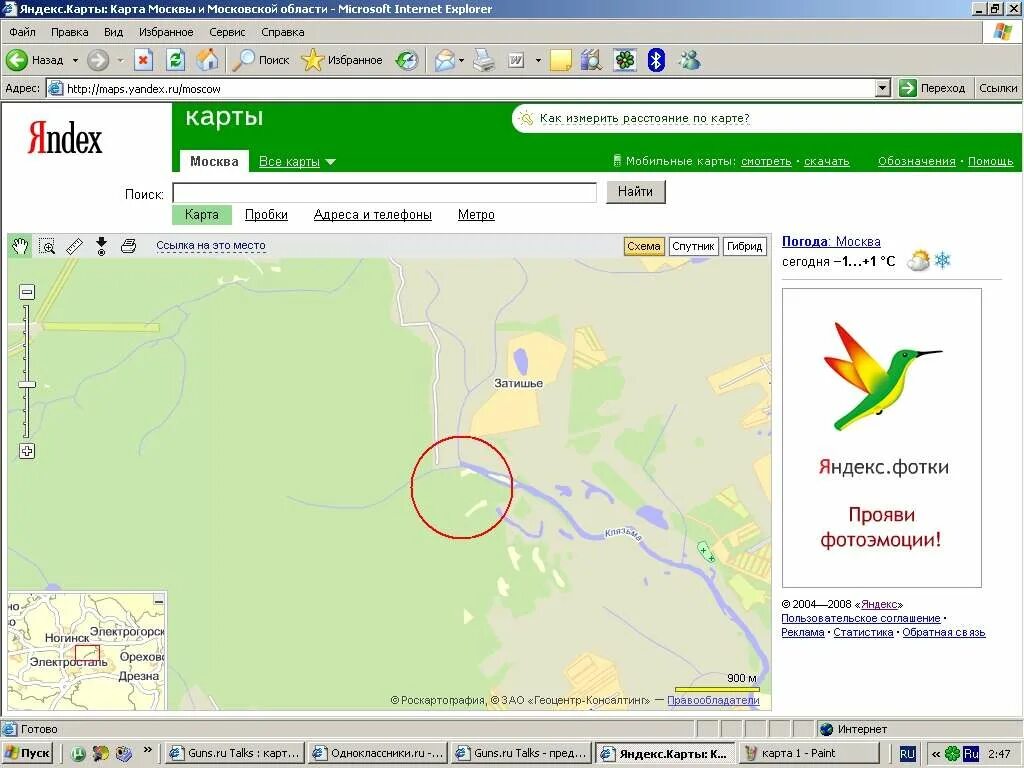This screenshot has width=1024, height=768.
Task: Open the Обозначения legend link
Action: (x=916, y=161)
